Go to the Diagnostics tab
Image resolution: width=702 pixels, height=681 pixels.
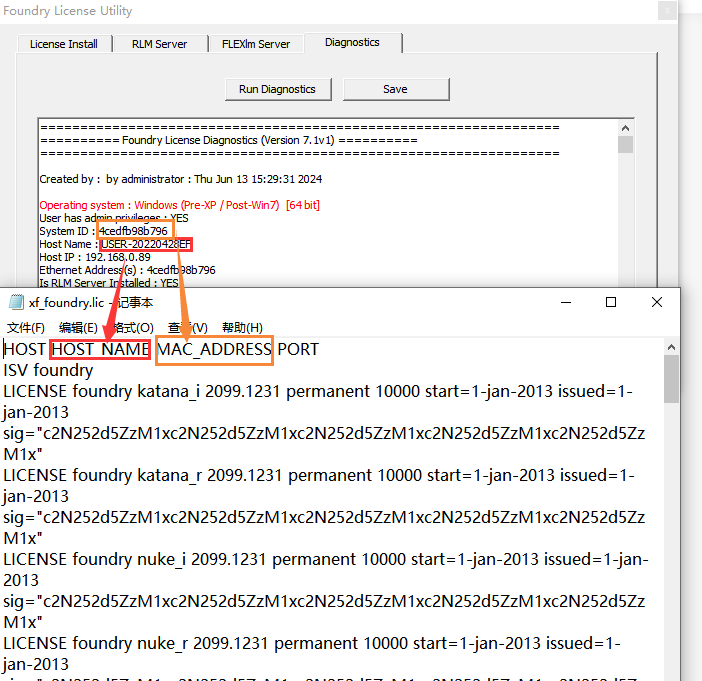(x=352, y=43)
